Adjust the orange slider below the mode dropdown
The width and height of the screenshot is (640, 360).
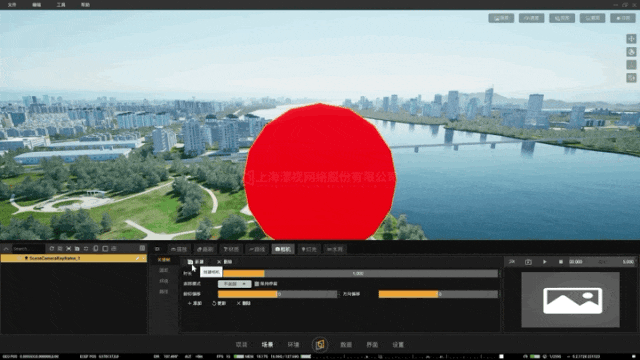(278, 294)
